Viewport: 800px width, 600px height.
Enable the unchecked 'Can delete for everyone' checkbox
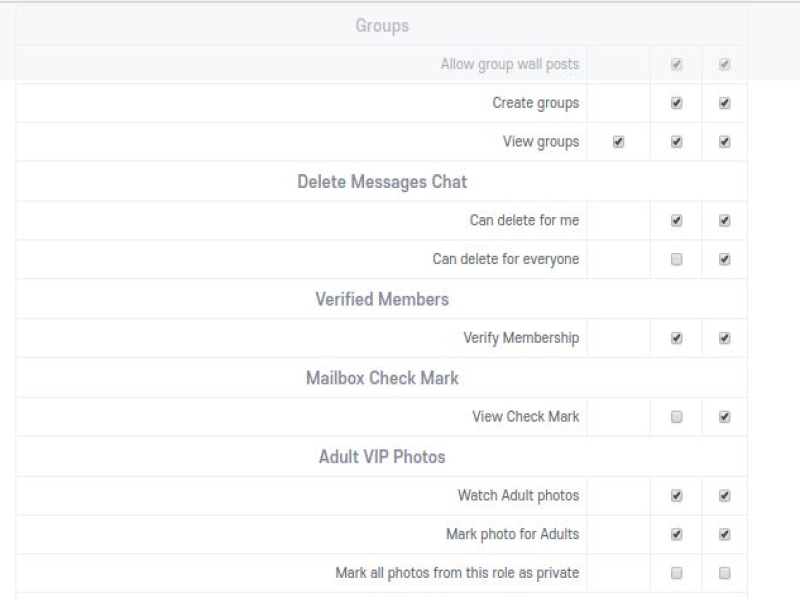point(677,259)
